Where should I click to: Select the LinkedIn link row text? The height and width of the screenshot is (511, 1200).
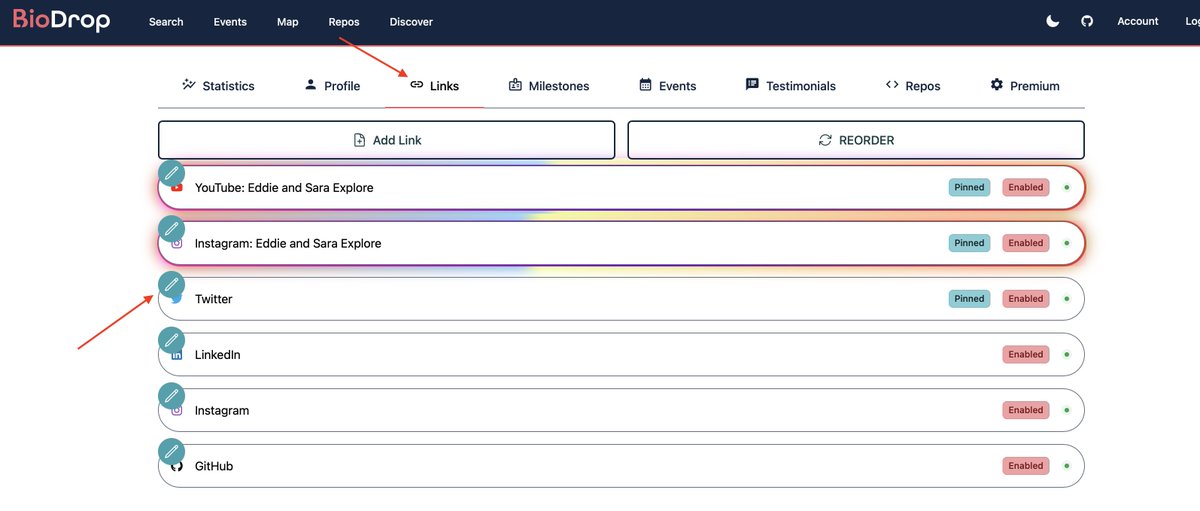(217, 355)
